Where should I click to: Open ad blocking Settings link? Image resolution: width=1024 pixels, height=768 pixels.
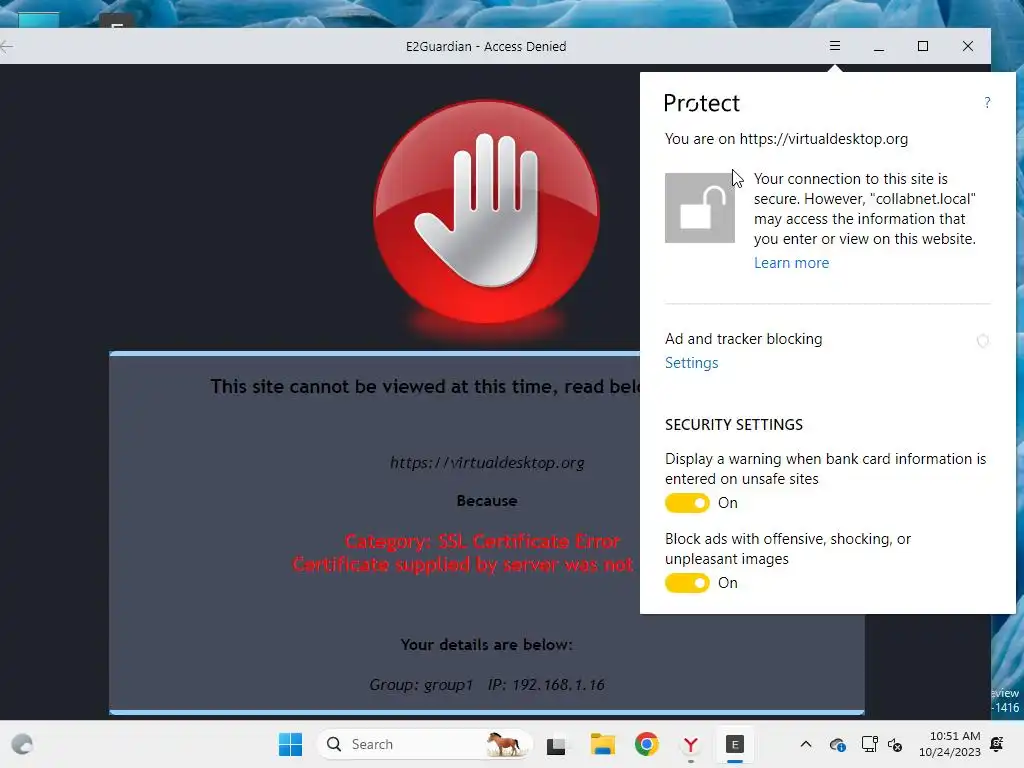click(691, 362)
